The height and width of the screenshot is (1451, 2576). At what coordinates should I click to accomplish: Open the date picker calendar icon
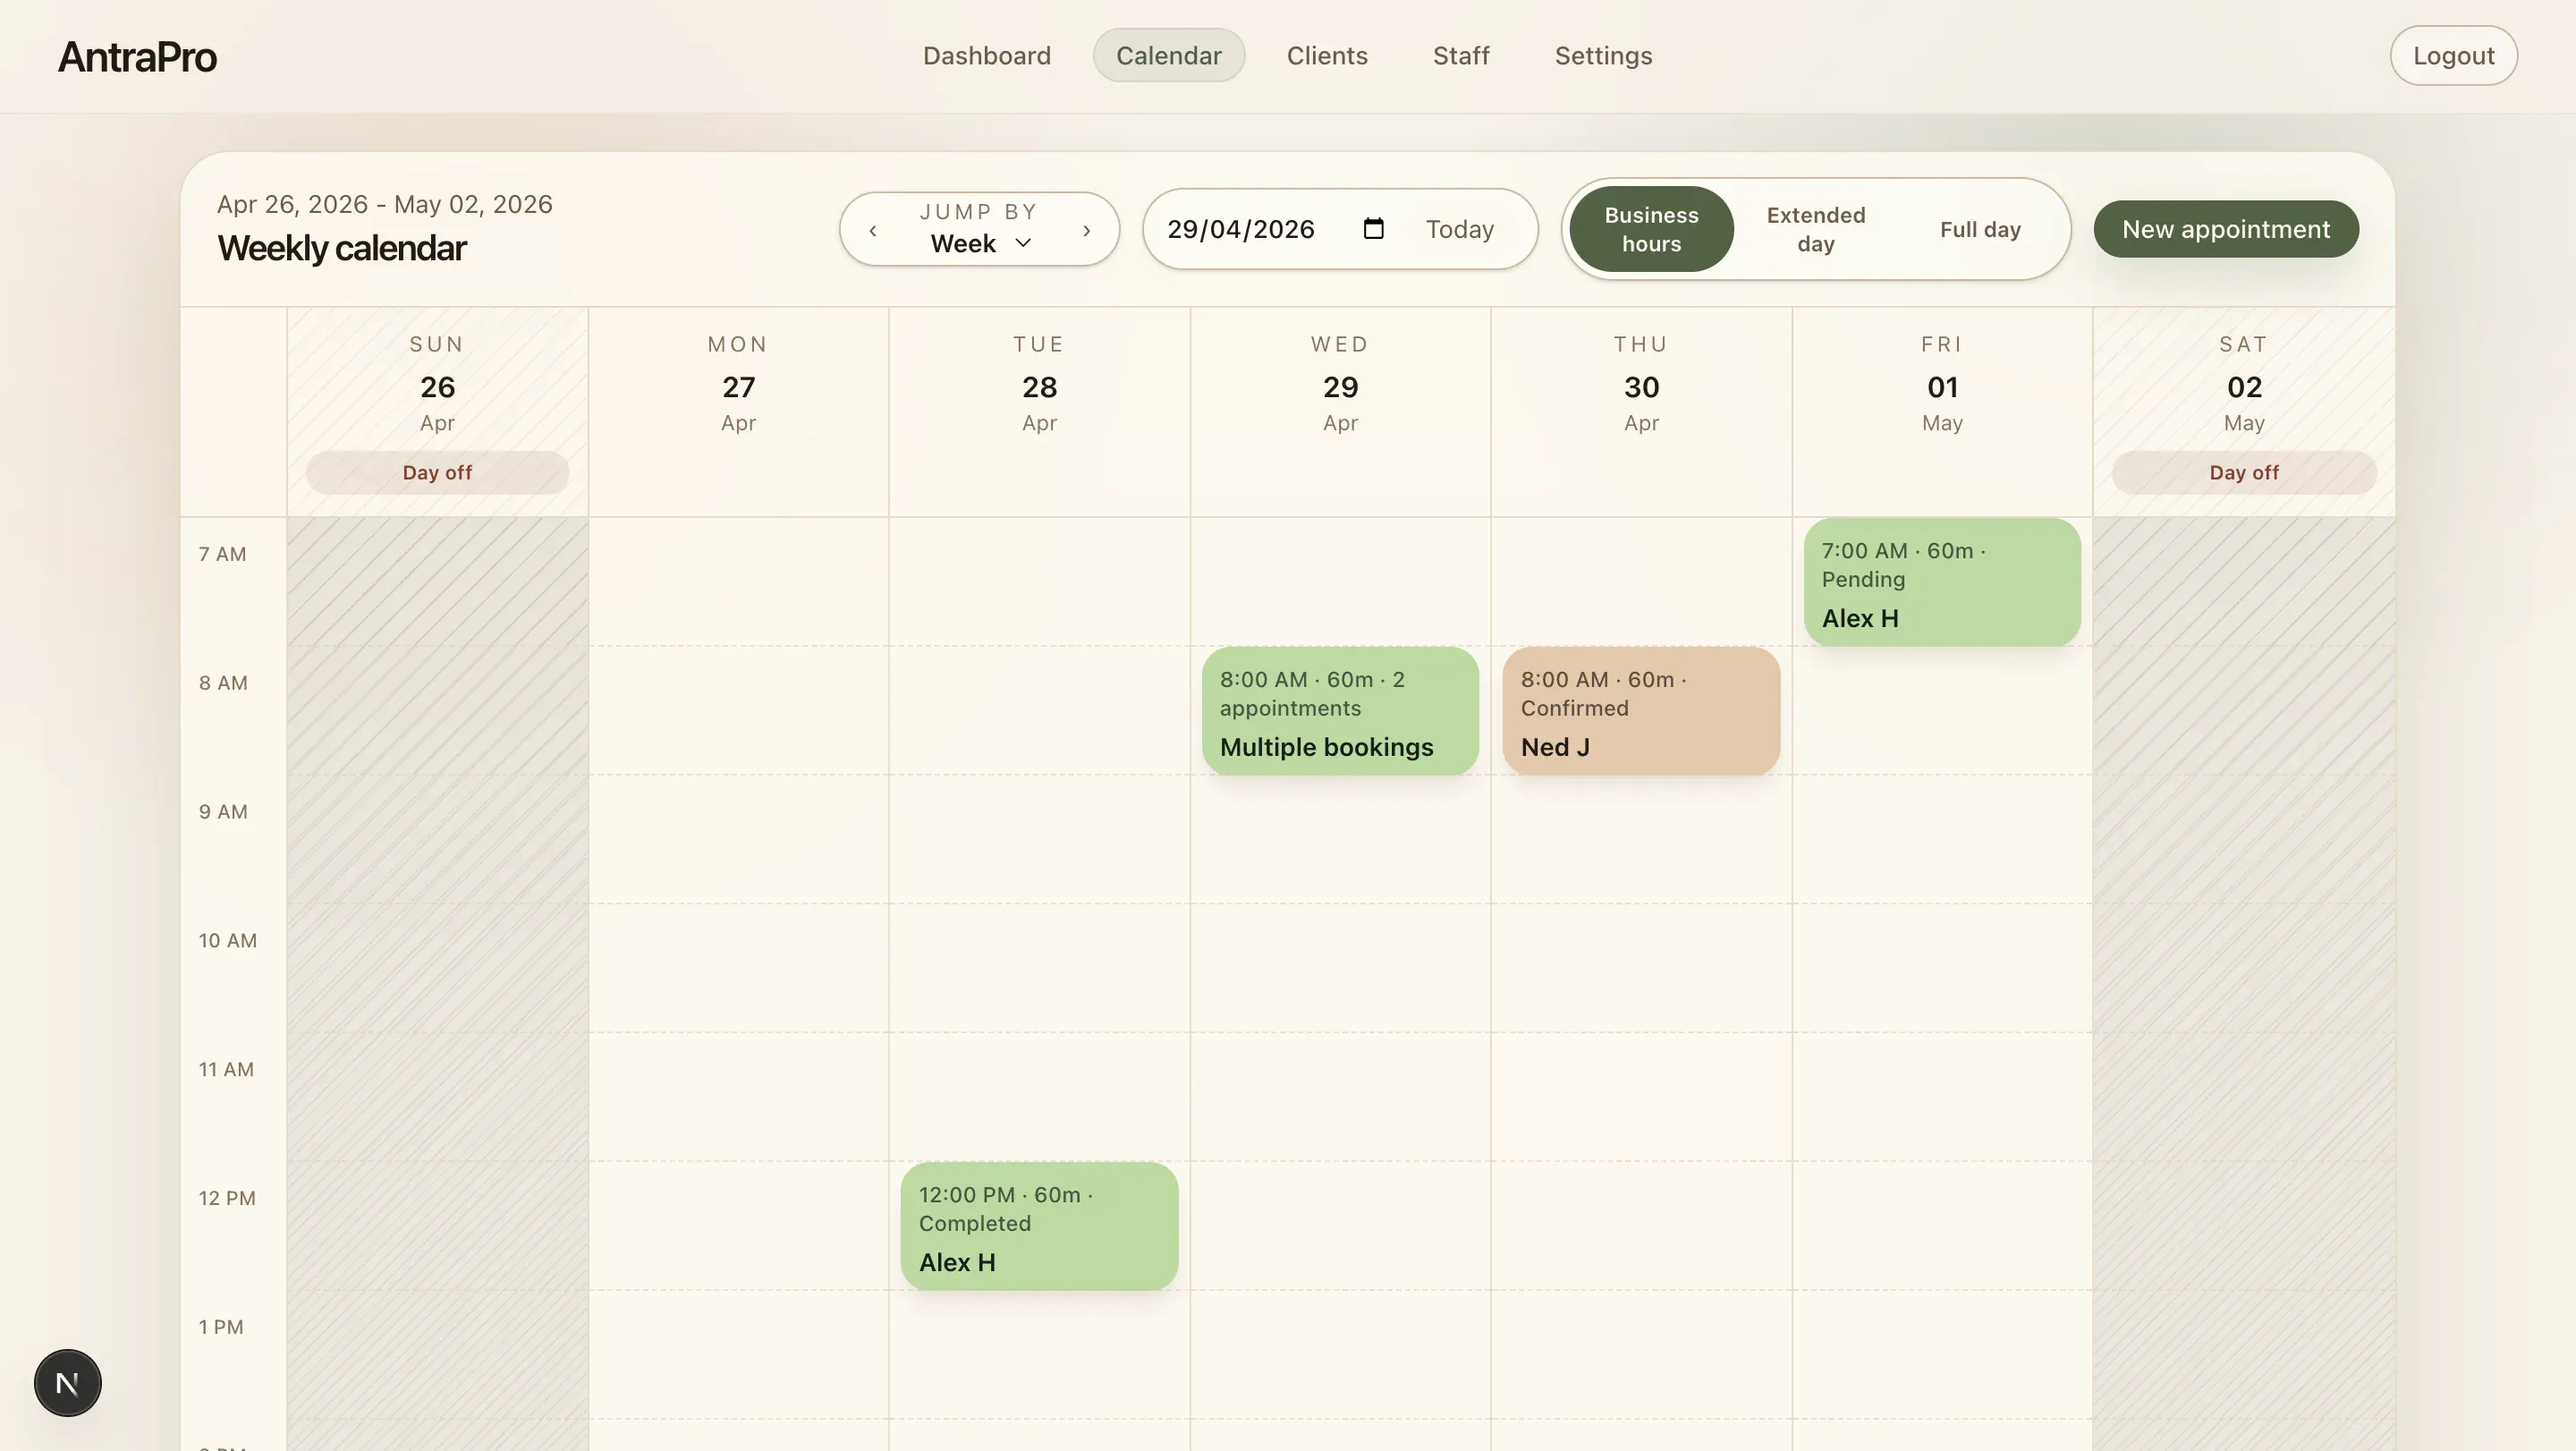point(1373,229)
